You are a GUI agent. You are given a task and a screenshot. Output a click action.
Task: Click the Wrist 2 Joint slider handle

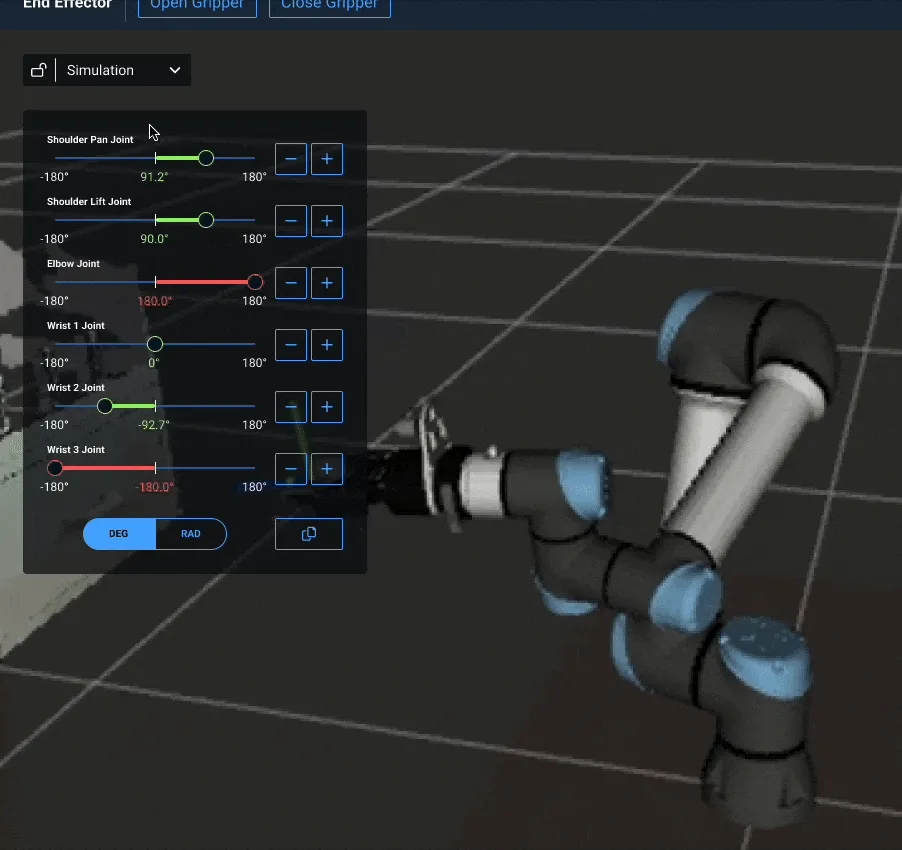click(105, 406)
